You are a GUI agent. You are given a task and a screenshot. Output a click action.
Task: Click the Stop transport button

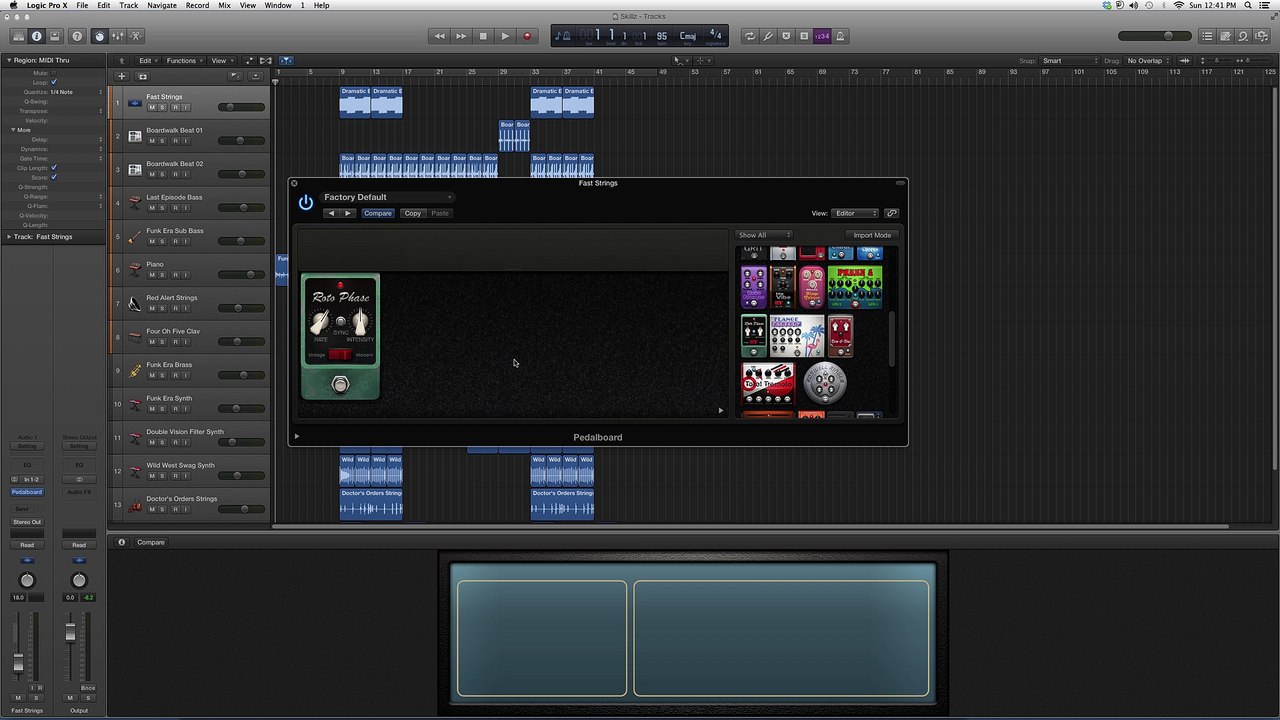pos(483,36)
